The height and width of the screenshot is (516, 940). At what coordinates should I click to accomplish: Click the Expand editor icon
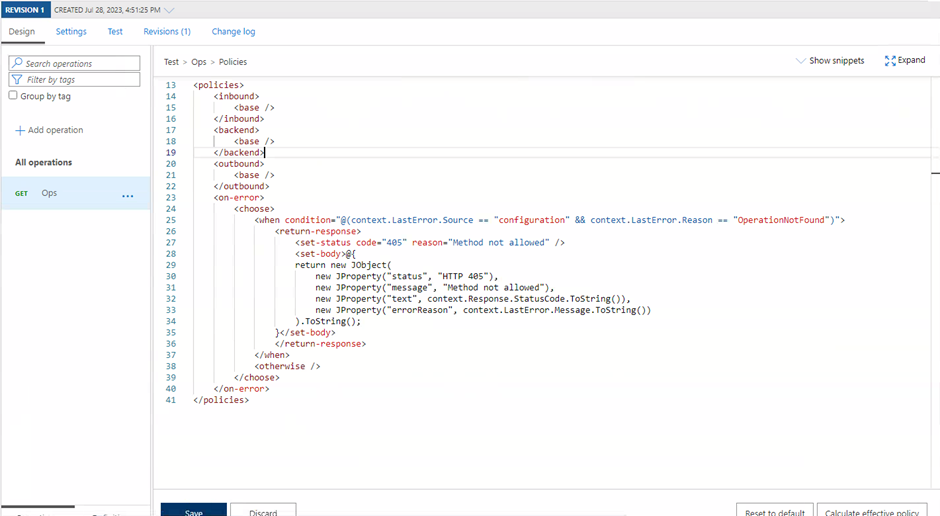pos(890,61)
